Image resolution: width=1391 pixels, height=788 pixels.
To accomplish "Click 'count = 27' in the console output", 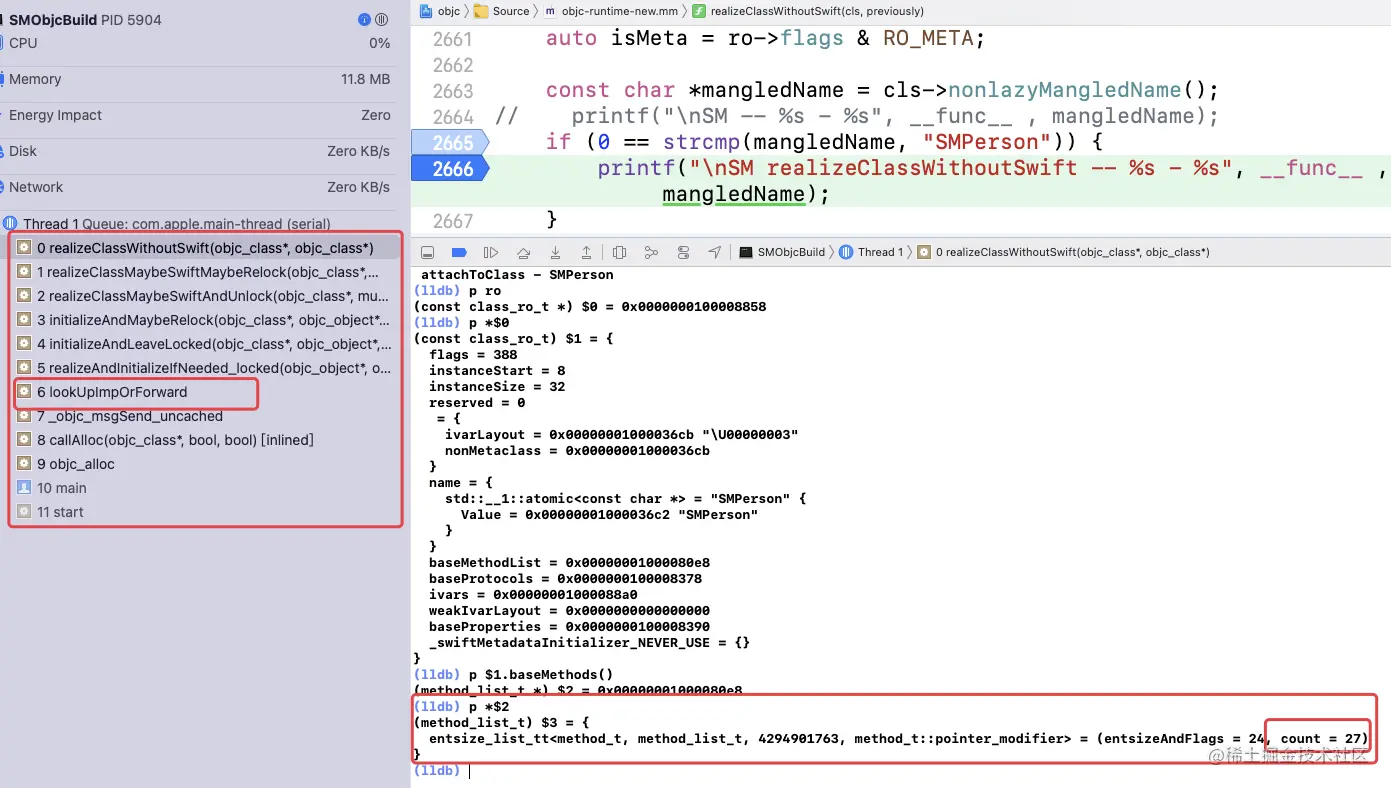I will tap(1323, 739).
